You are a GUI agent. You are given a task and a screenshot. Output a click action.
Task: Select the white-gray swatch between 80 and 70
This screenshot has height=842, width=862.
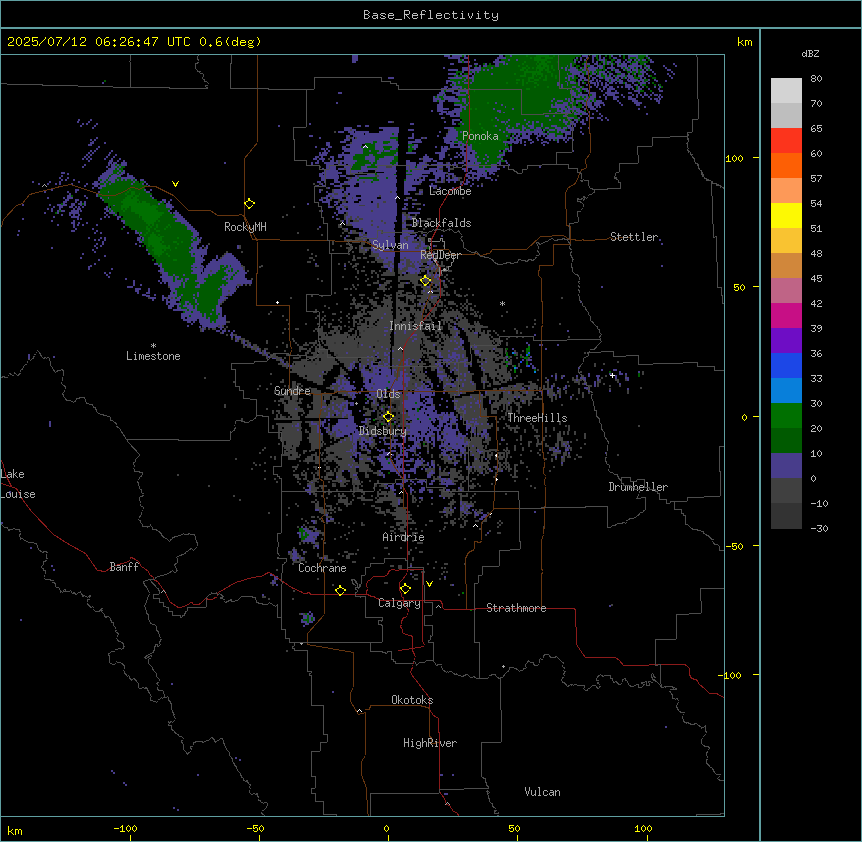click(786, 90)
